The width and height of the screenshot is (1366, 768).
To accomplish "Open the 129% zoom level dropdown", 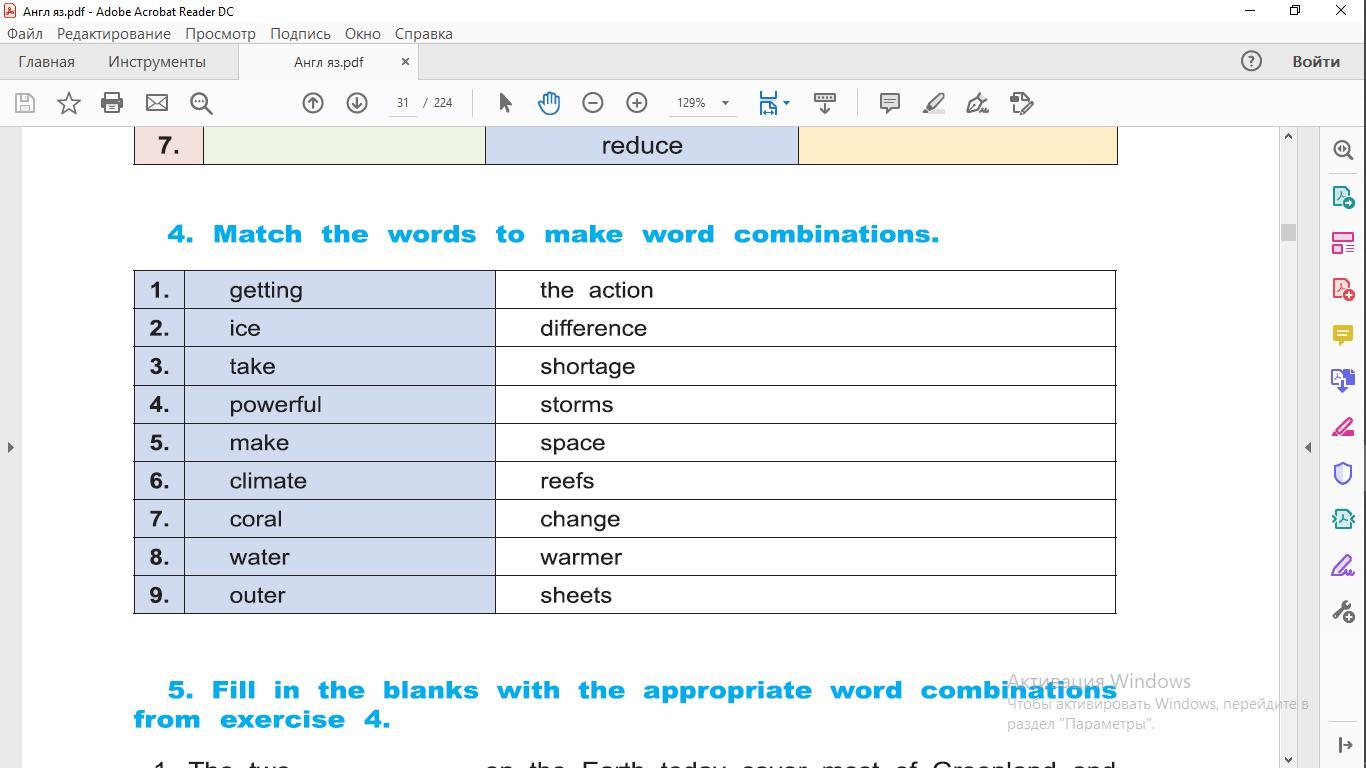I will point(725,103).
